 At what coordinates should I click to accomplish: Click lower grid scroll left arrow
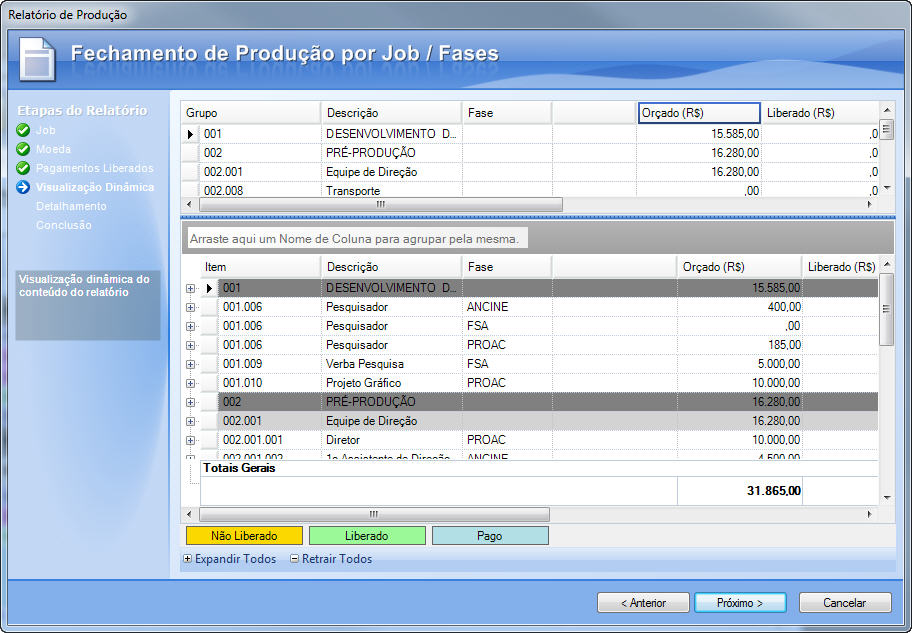click(188, 514)
